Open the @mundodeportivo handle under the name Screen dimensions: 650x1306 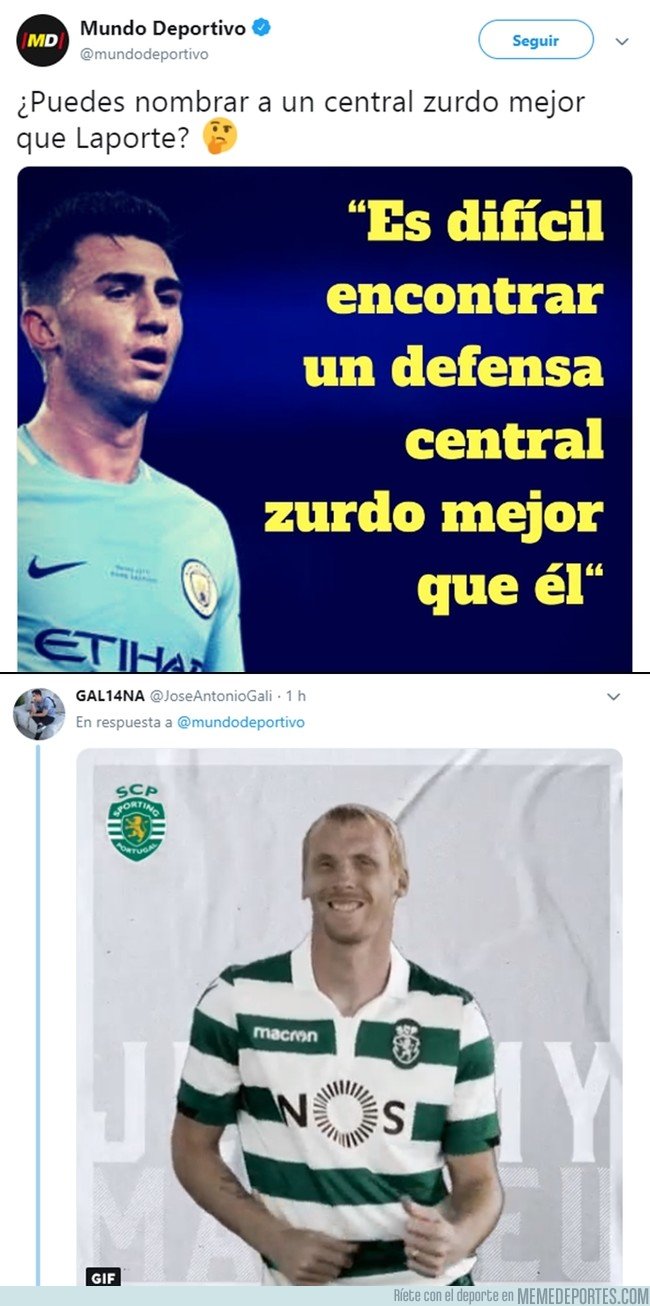point(144,55)
